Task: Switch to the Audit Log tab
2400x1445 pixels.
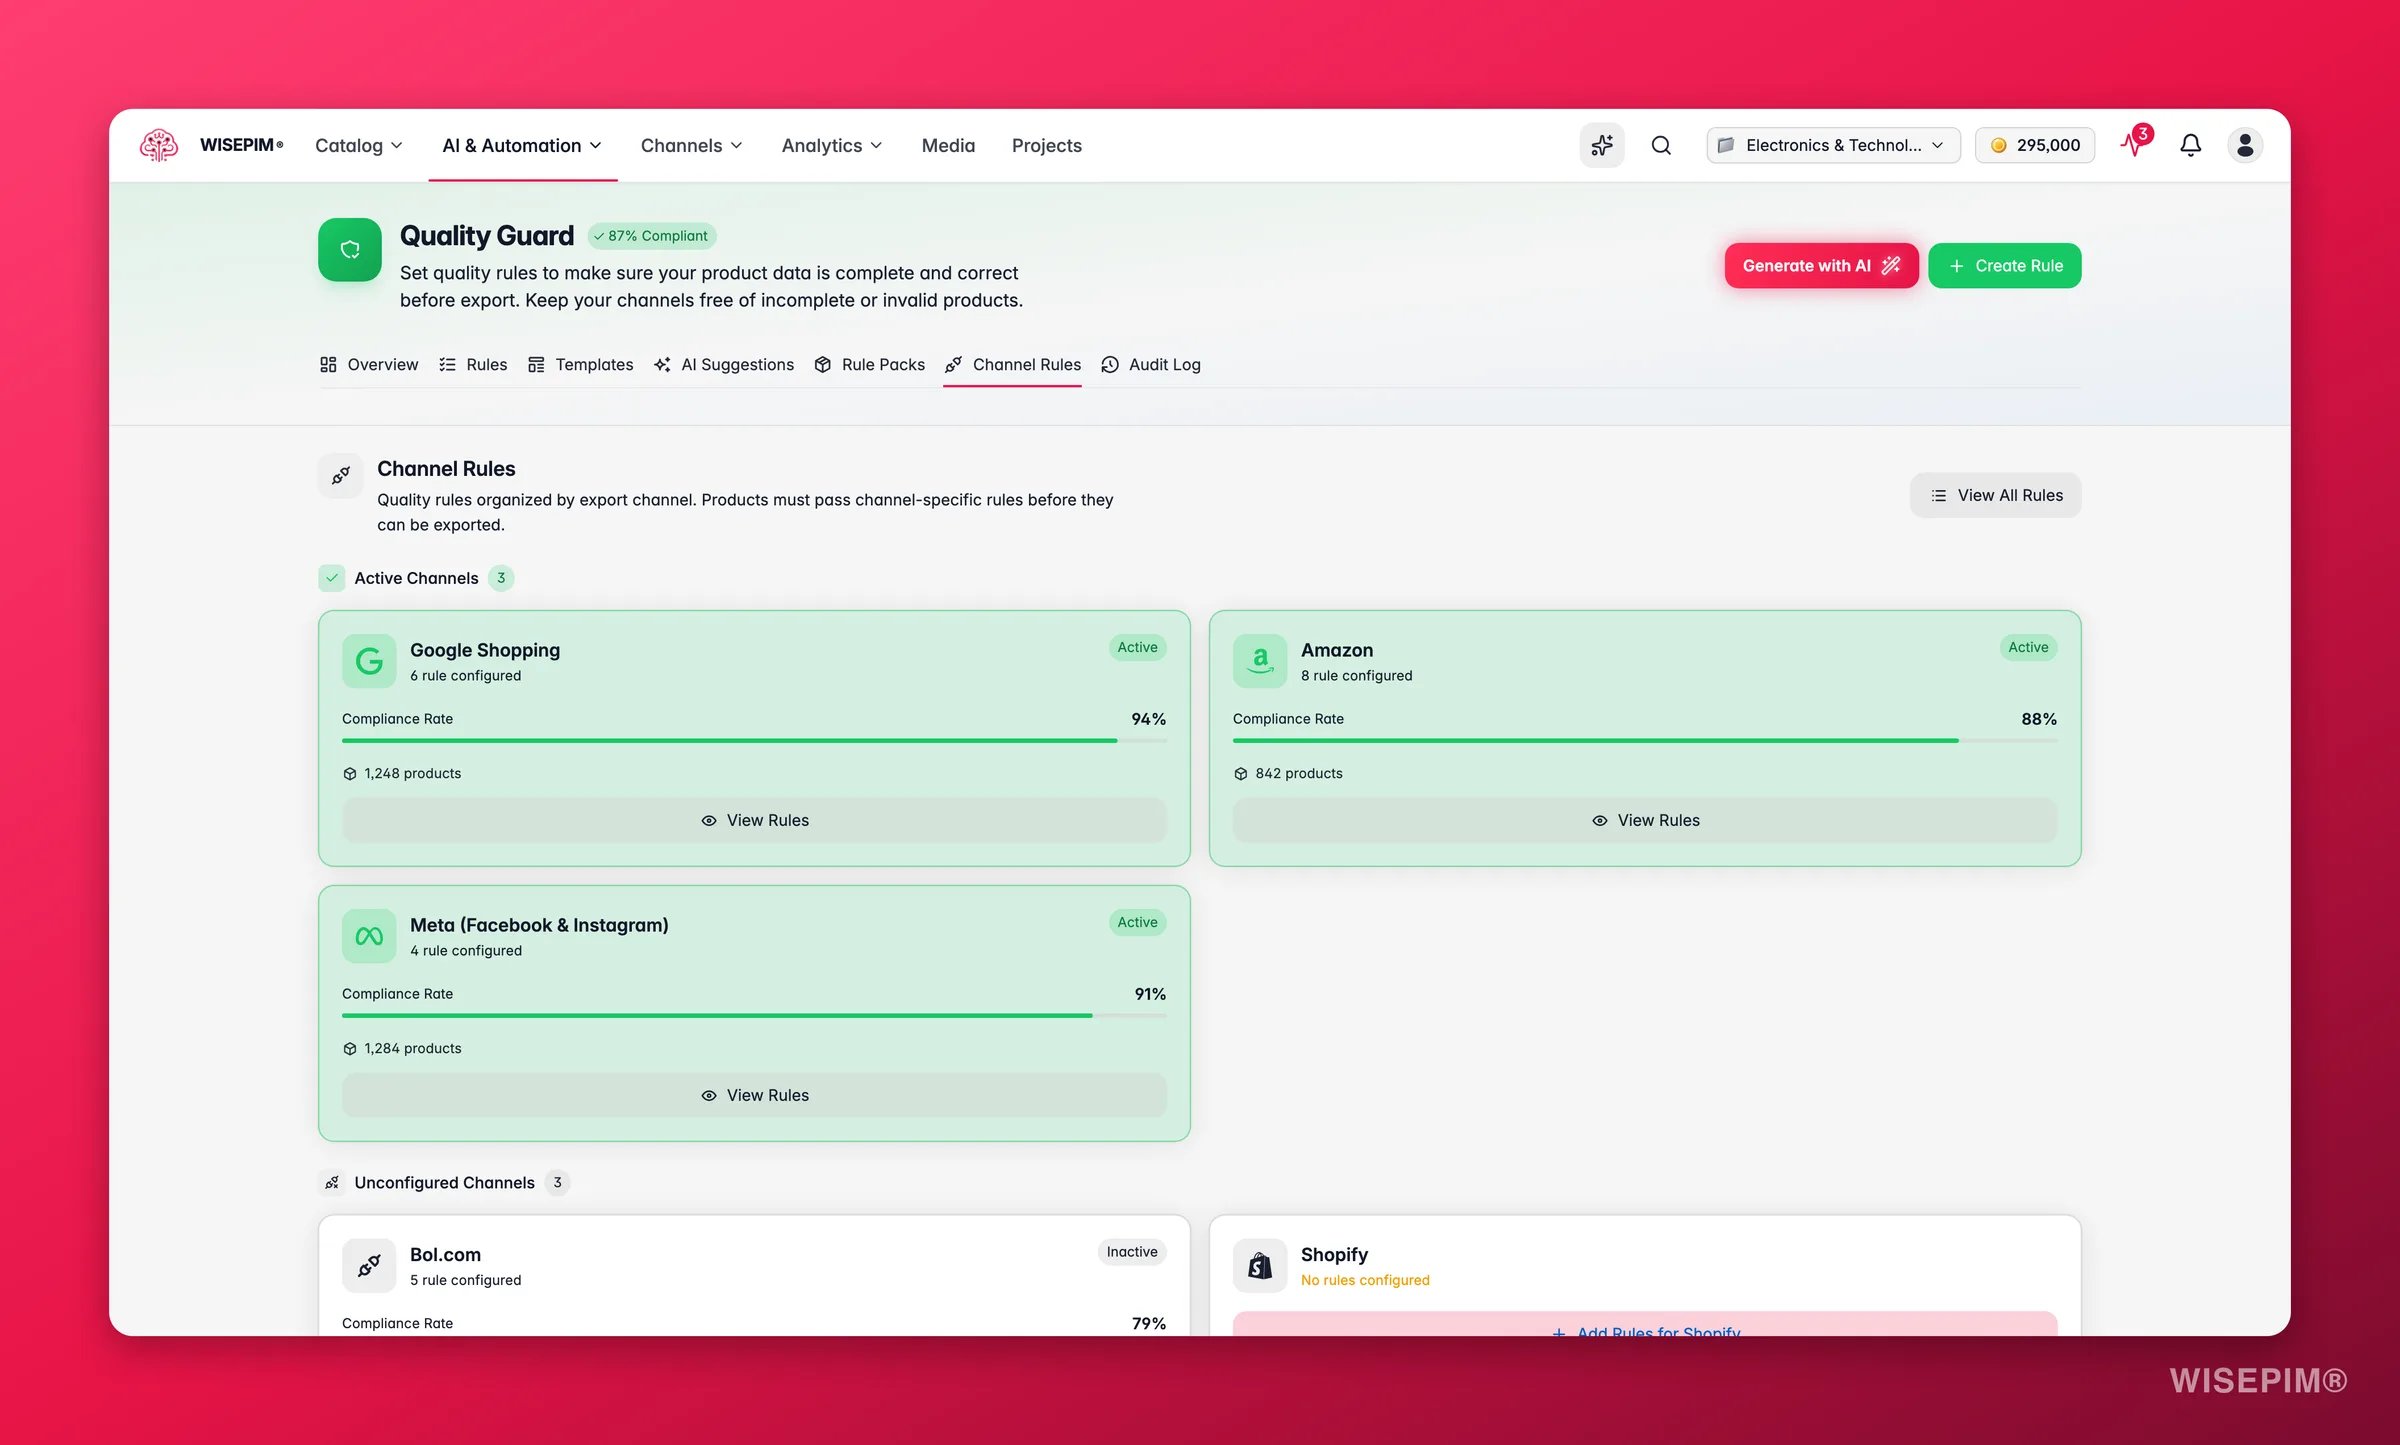Action: 1151,364
